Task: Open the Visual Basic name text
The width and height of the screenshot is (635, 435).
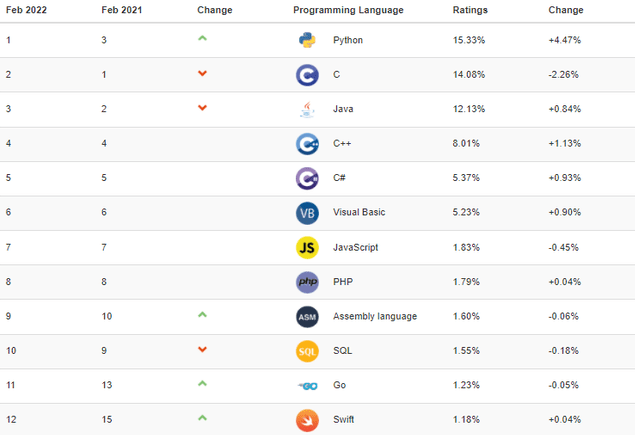Action: (x=359, y=212)
